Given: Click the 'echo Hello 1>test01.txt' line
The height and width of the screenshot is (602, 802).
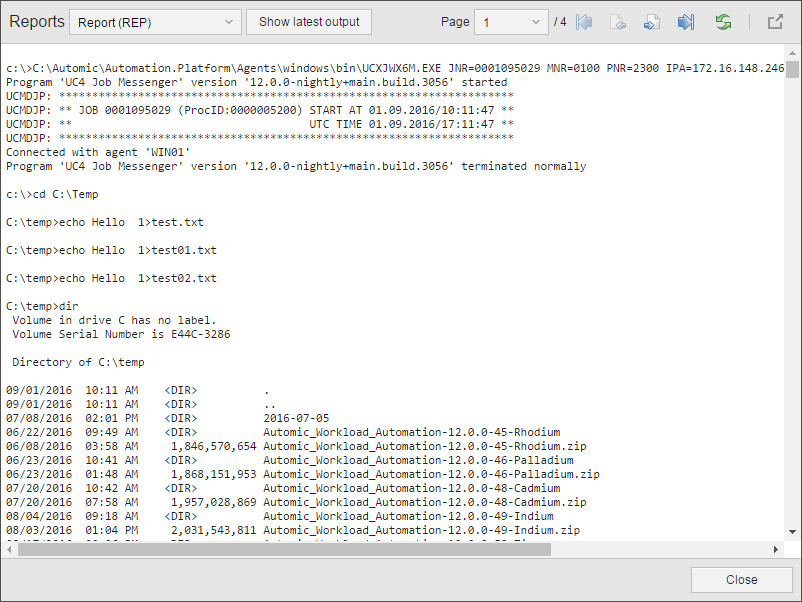Looking at the screenshot, I should (112, 250).
